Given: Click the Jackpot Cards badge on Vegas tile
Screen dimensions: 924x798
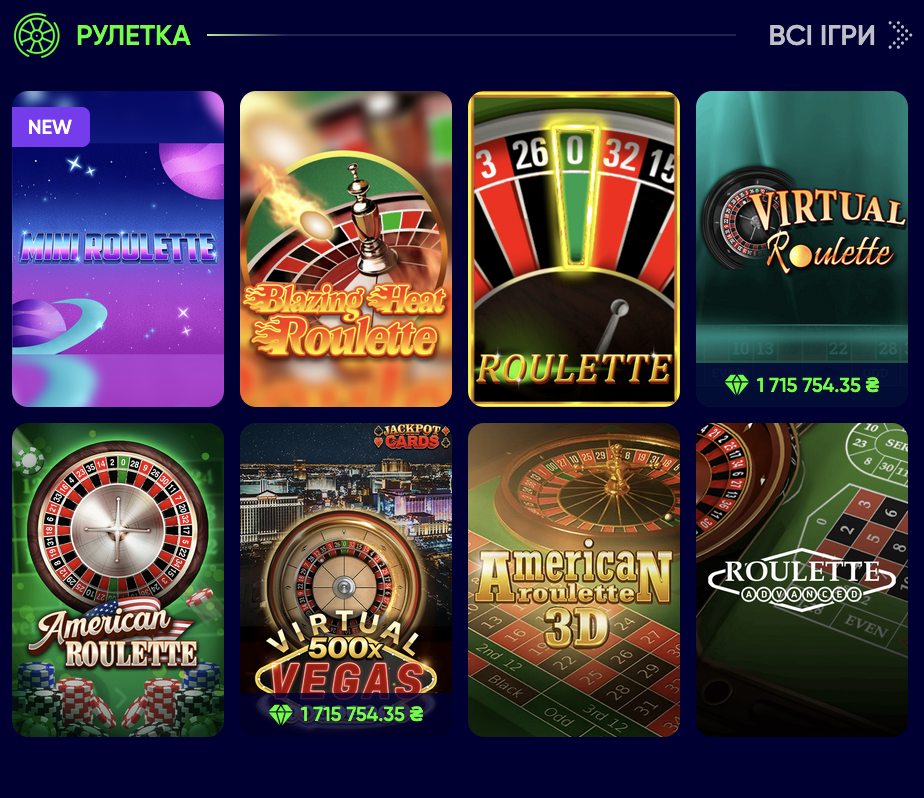Looking at the screenshot, I should [412, 436].
